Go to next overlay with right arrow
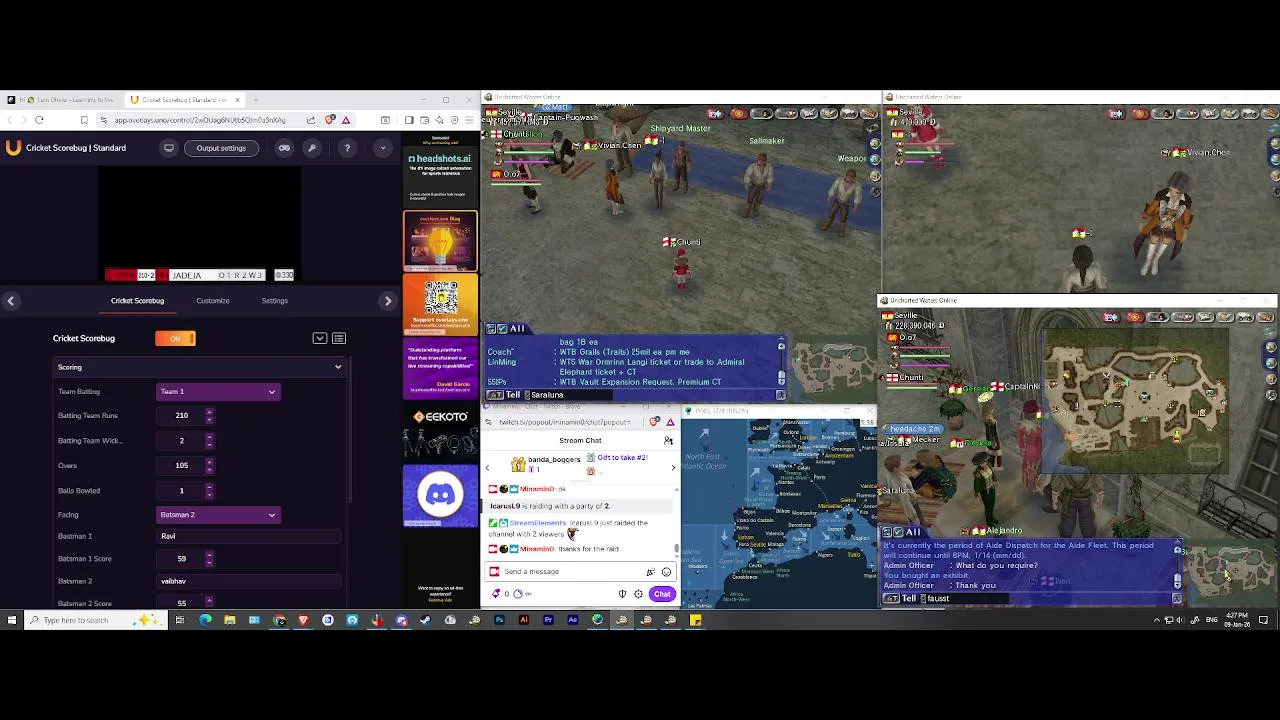 pyautogui.click(x=388, y=300)
